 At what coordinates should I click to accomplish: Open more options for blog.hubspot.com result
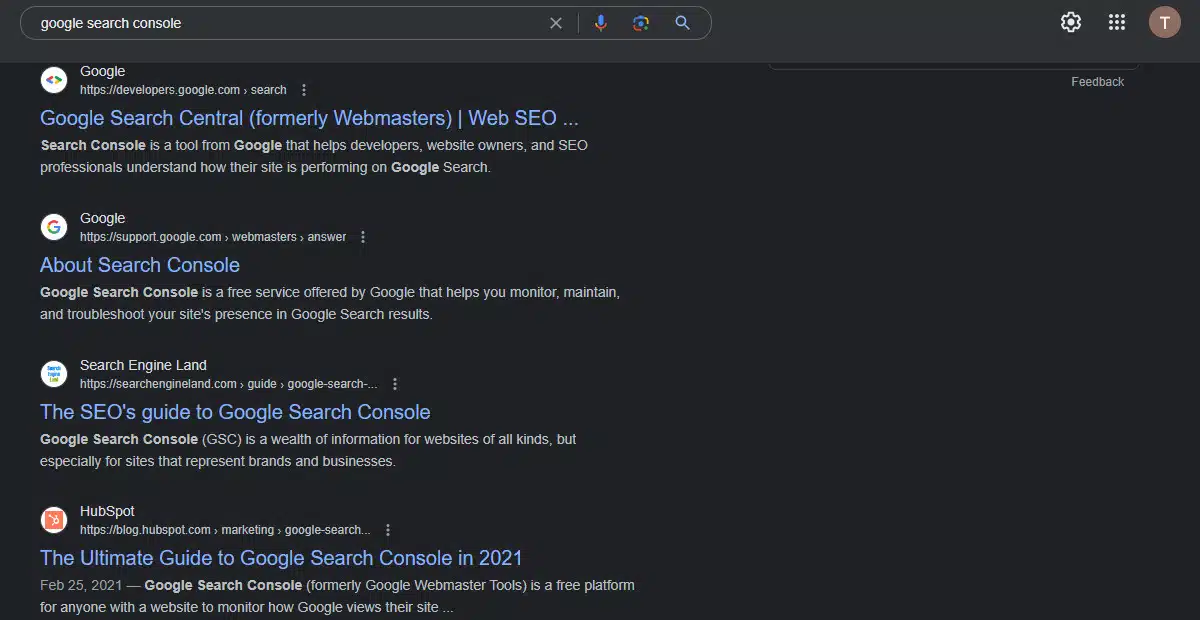pyautogui.click(x=388, y=530)
